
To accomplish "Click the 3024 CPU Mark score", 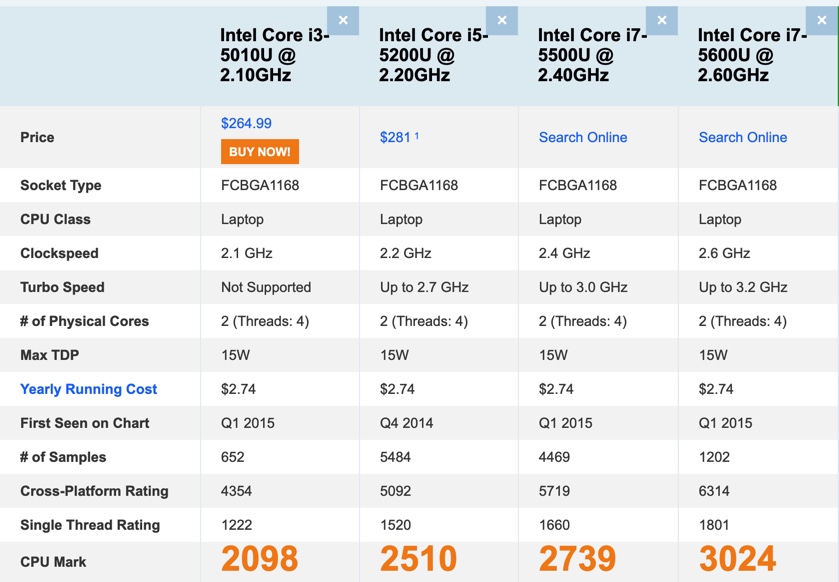I will point(738,560).
